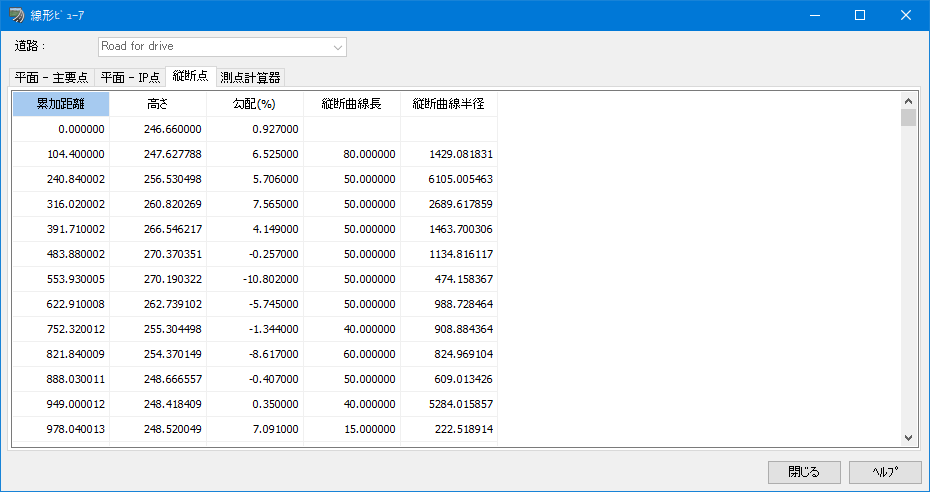Select curve length cell 60.000000
The width and height of the screenshot is (930, 492).
coord(352,354)
